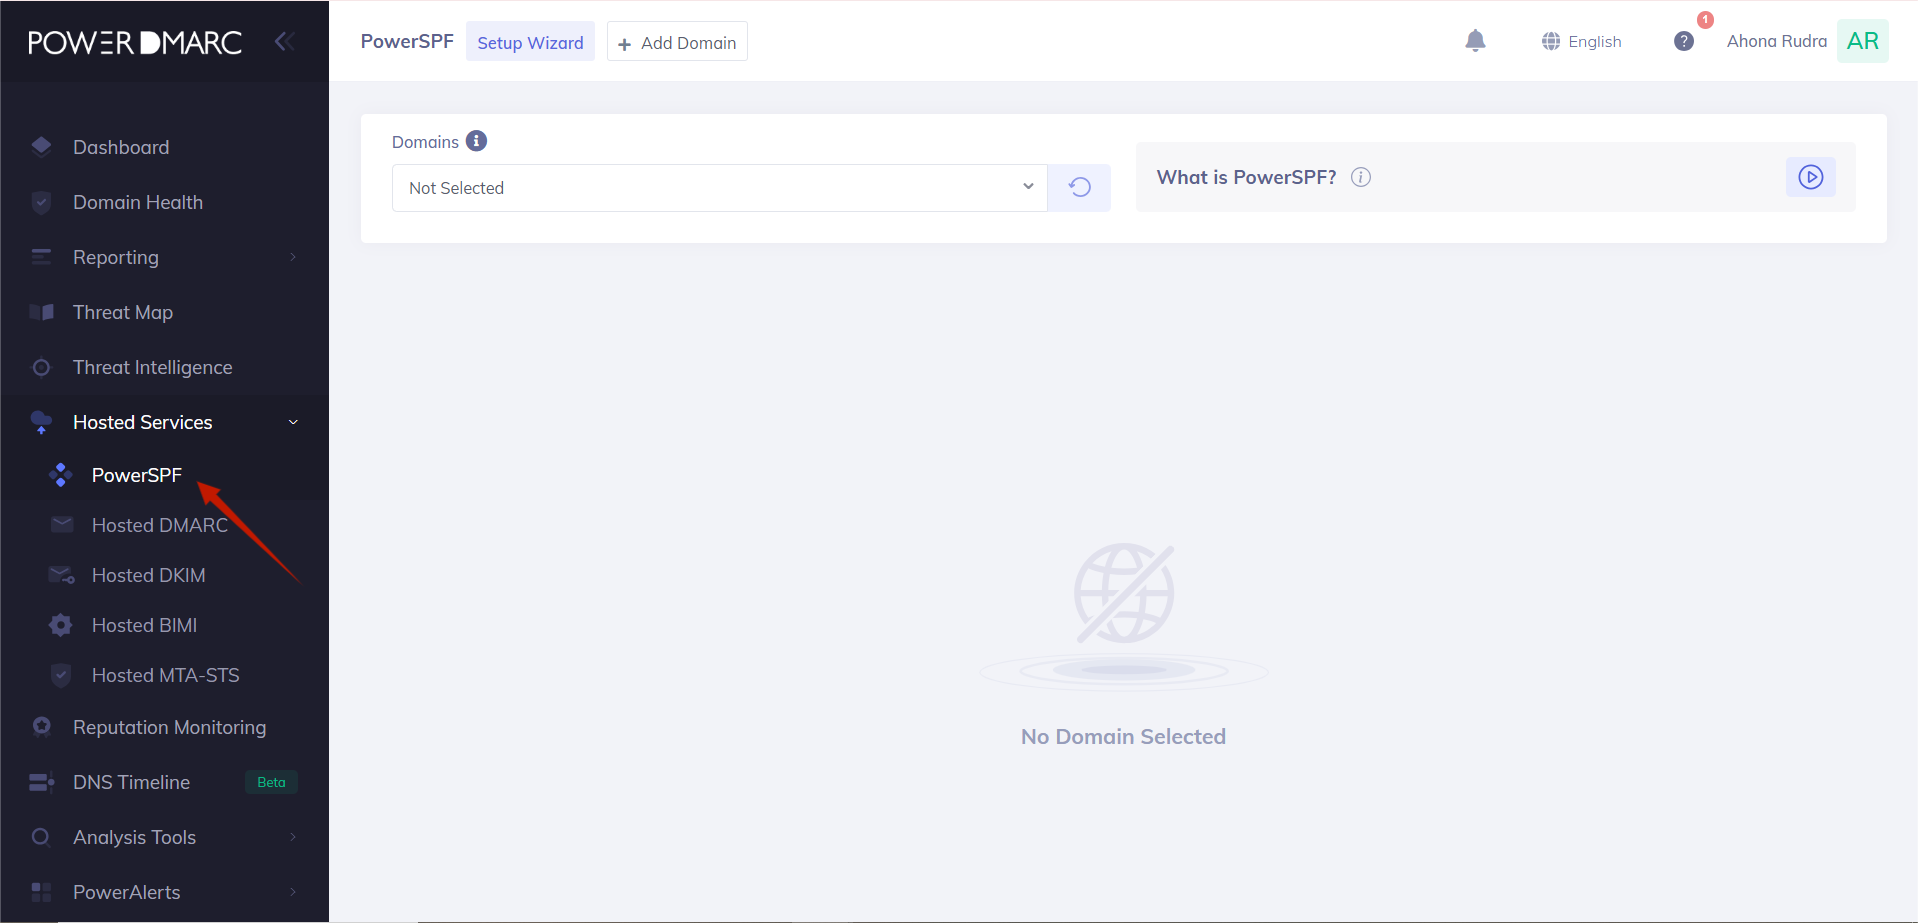Image resolution: width=1918 pixels, height=923 pixels.
Task: Open Threat Intelligence from the sidebar
Action: coord(152,366)
